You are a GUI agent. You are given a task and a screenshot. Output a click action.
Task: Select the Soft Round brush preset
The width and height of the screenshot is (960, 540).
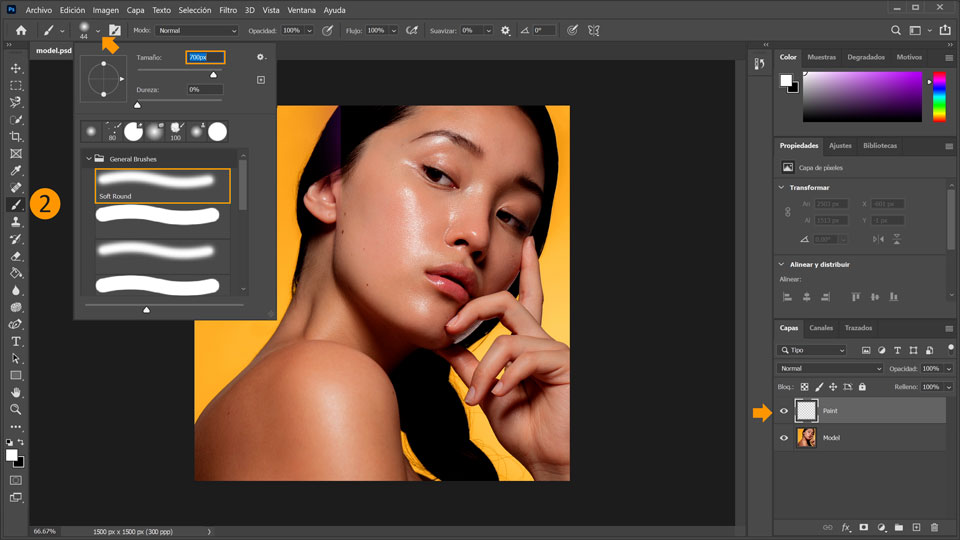tap(163, 185)
